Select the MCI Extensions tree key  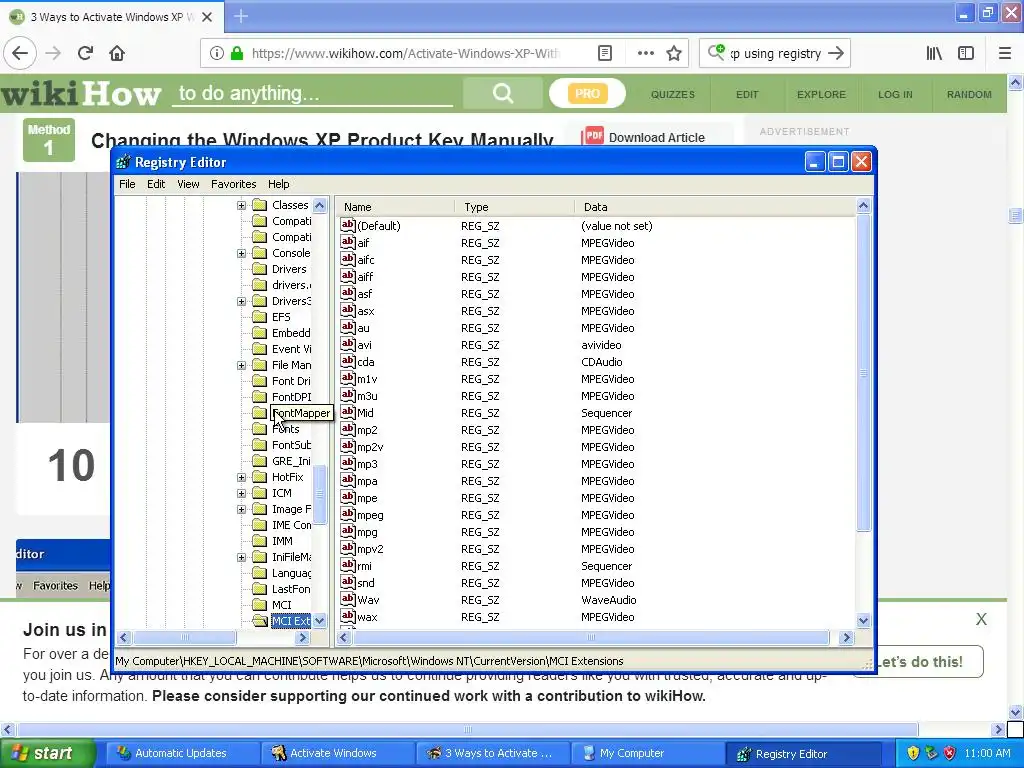point(291,620)
